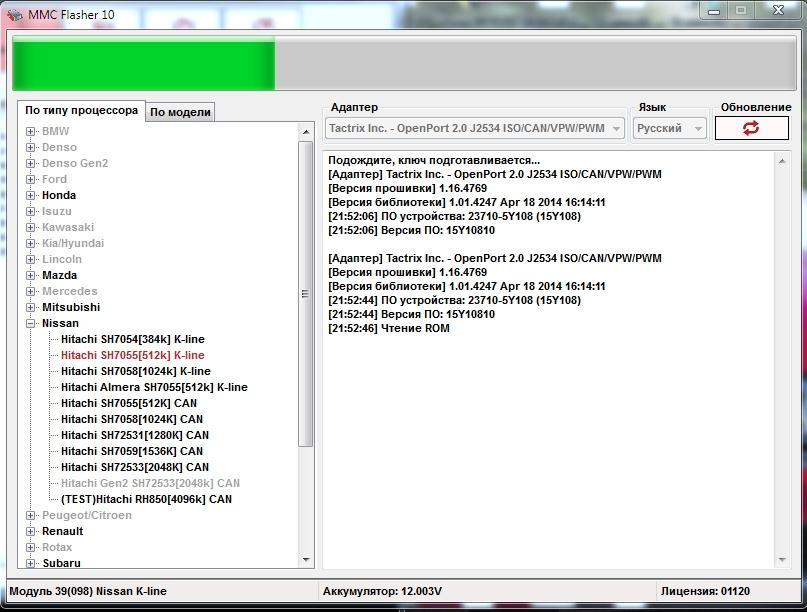
Task: Switch to the По модели tab
Action: click(180, 112)
